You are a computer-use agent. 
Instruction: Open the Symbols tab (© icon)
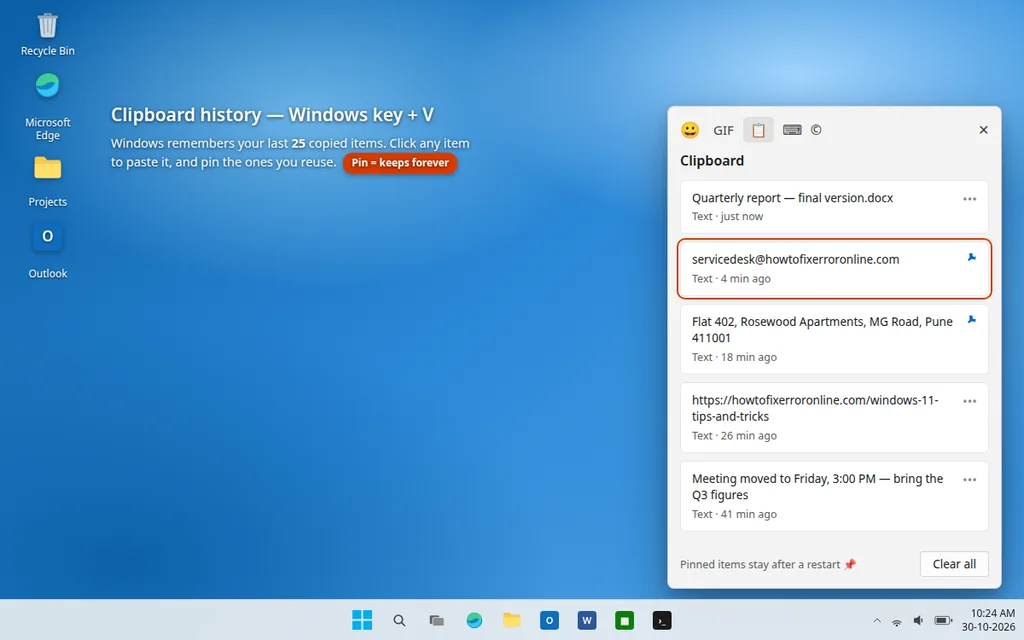tap(816, 130)
